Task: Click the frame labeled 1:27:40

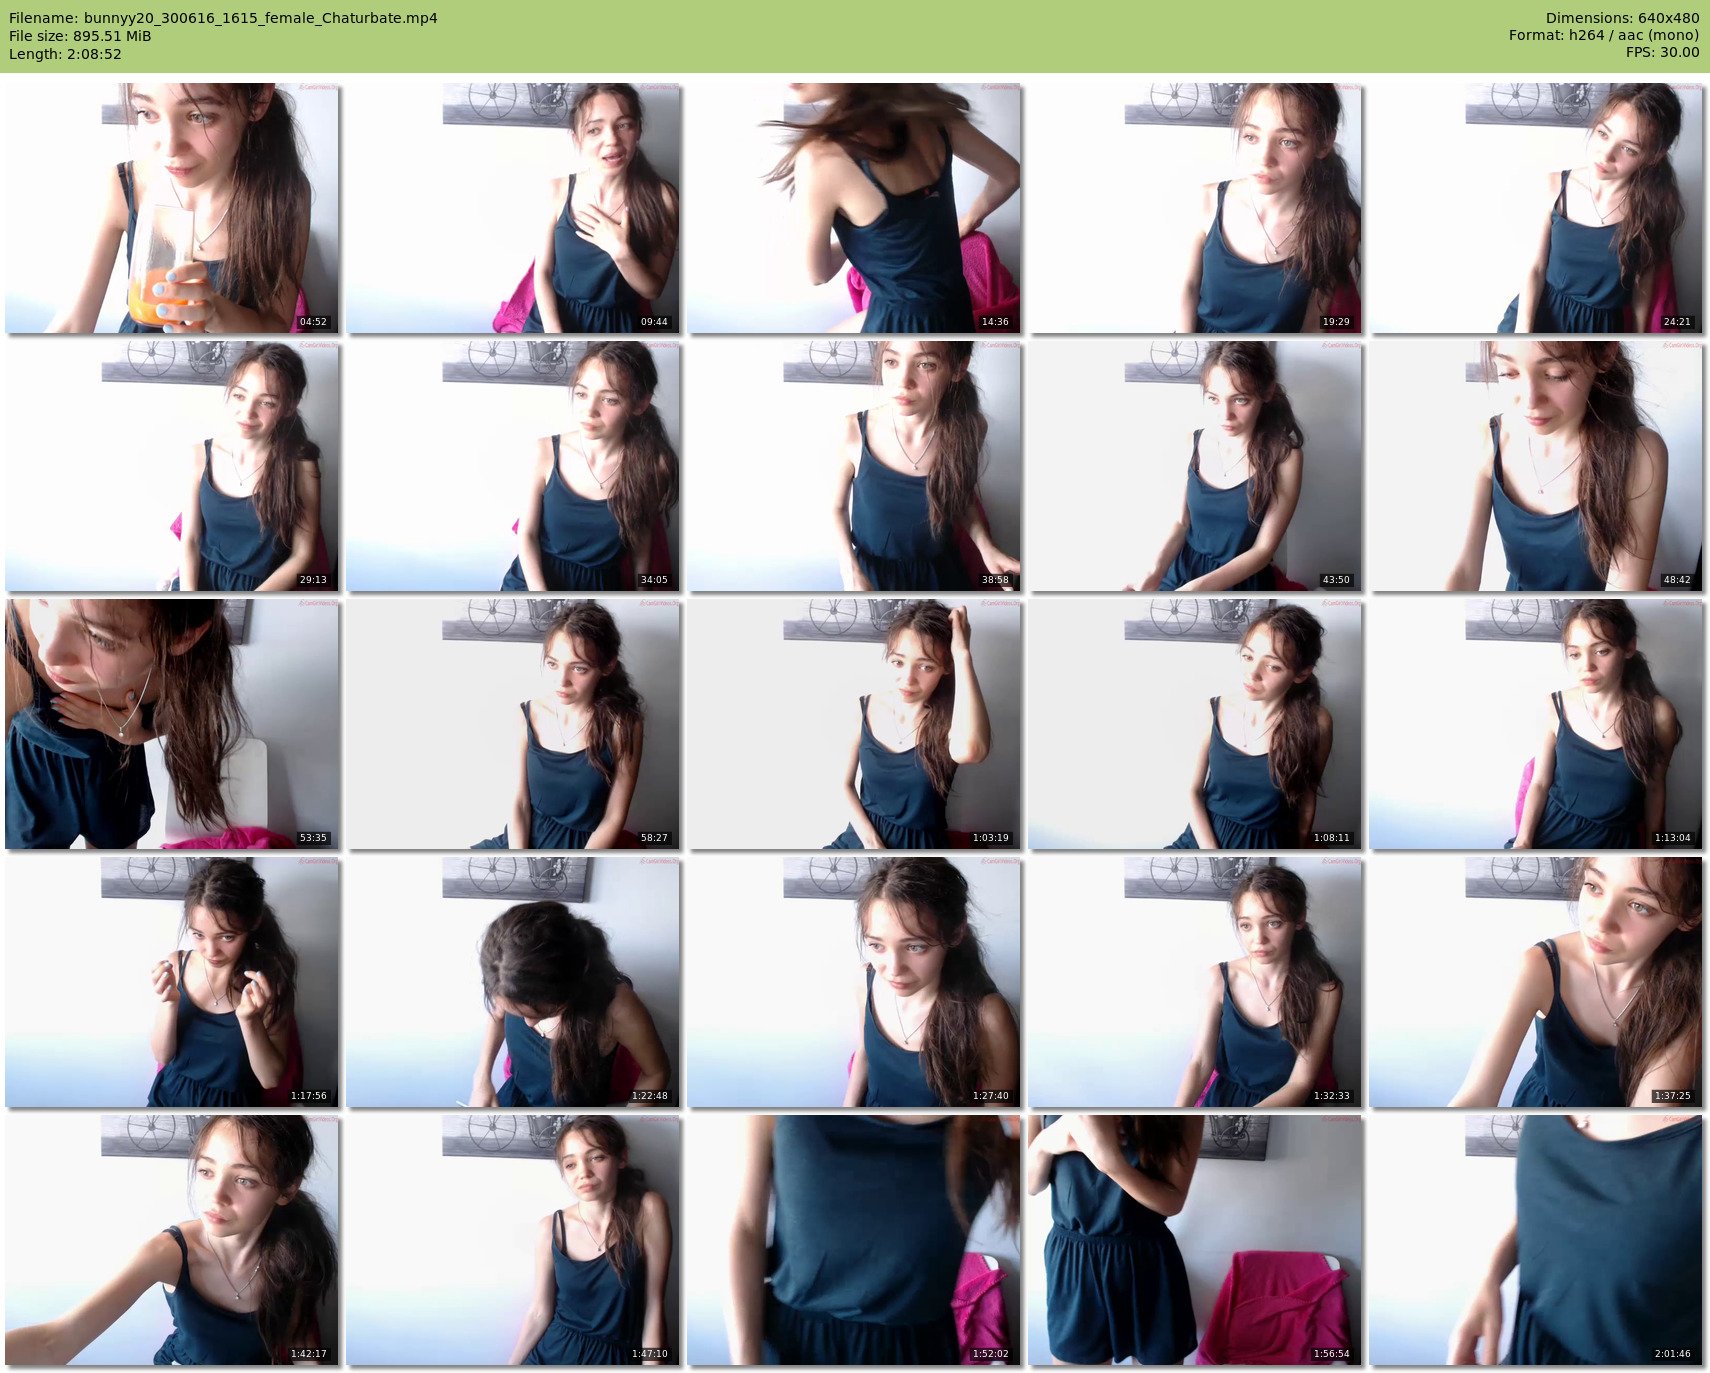Action: 854,982
